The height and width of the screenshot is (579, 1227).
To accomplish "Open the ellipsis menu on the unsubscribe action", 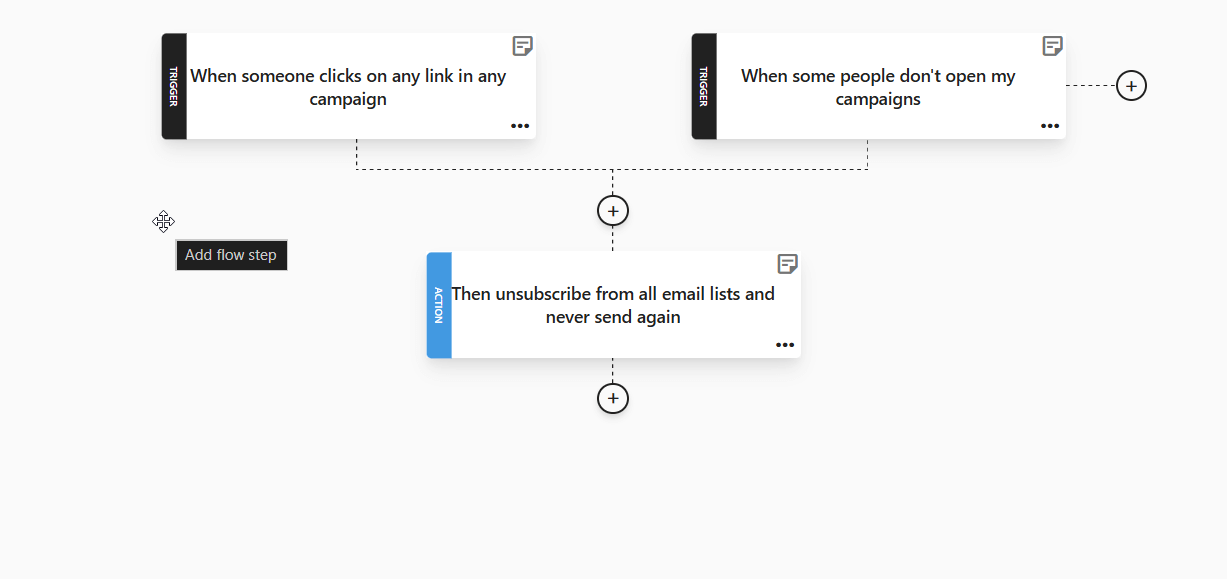I will [785, 344].
